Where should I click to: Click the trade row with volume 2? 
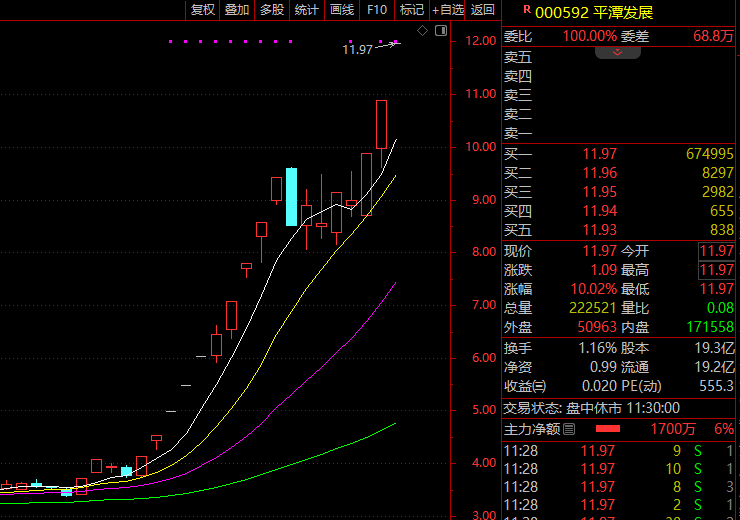(618, 505)
